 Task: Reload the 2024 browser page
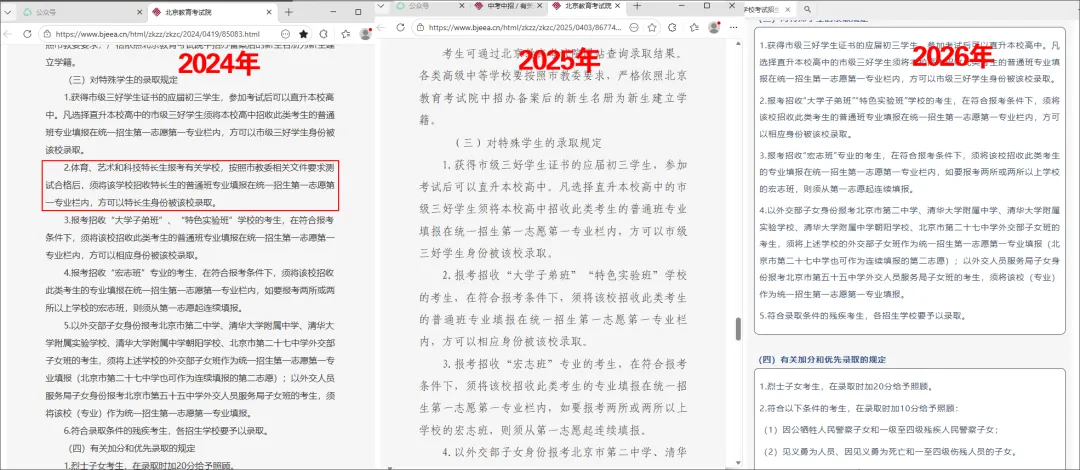[x=28, y=34]
